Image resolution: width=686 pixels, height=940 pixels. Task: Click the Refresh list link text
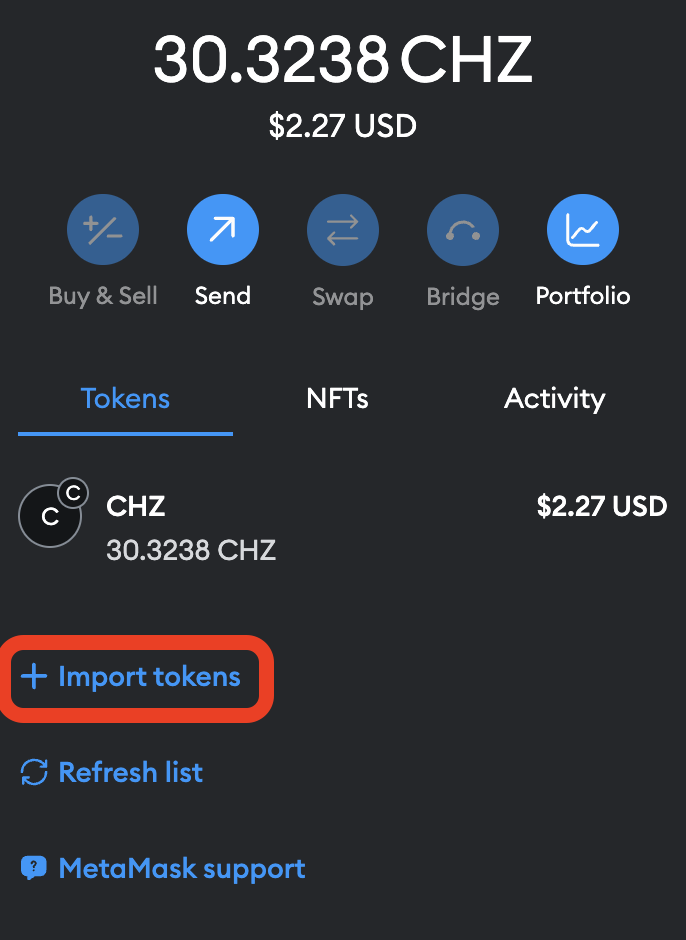tap(131, 773)
